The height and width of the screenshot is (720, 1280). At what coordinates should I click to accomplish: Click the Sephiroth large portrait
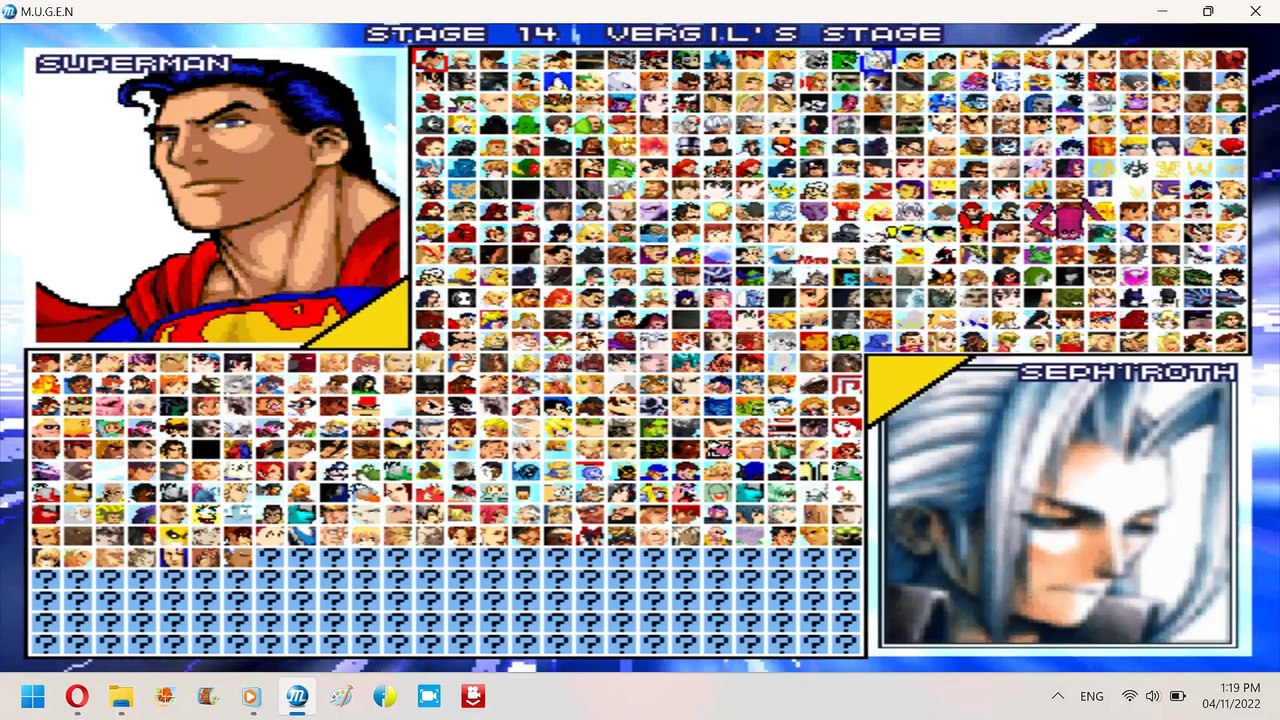[1059, 504]
